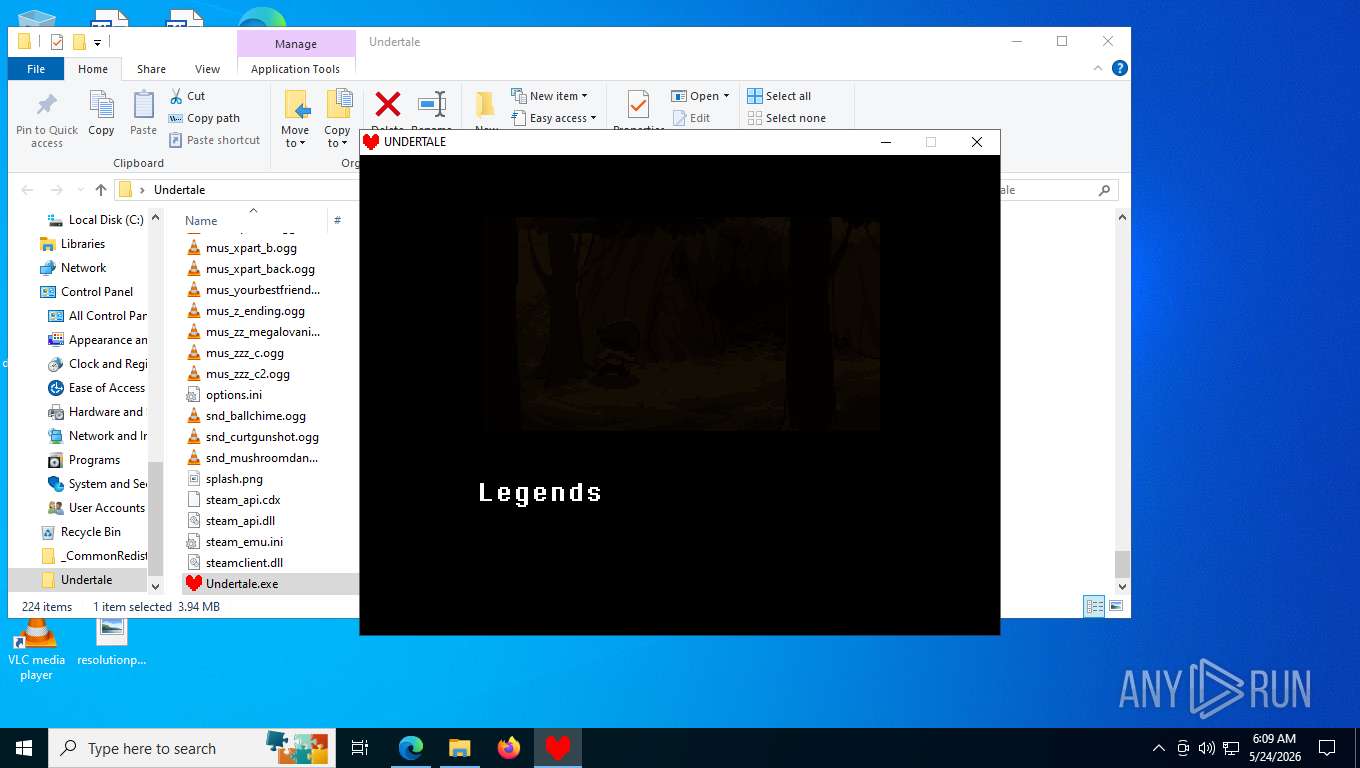Select file steam_api.dll

(240, 521)
